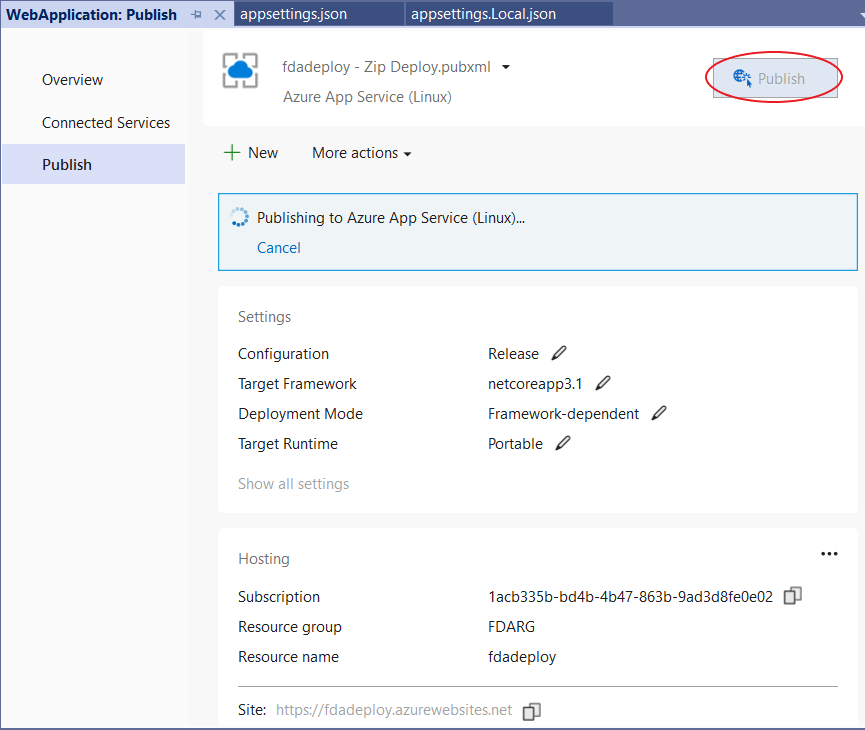Switch to the appsettings.json tab

[x=319, y=14]
